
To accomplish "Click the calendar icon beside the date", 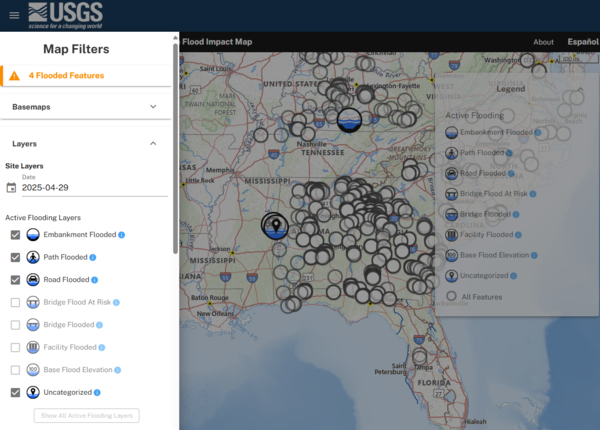I will pyautogui.click(x=11, y=187).
